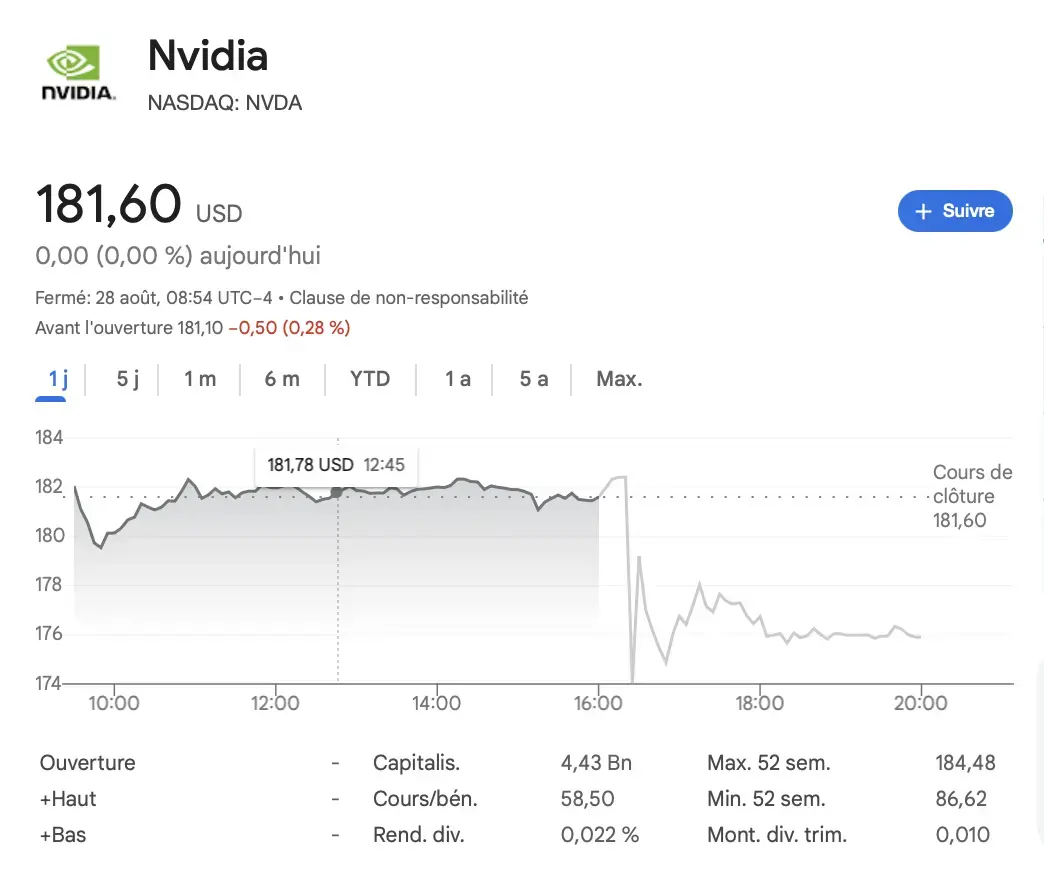Open the 5a chart view
This screenshot has width=1044, height=872.
click(534, 379)
